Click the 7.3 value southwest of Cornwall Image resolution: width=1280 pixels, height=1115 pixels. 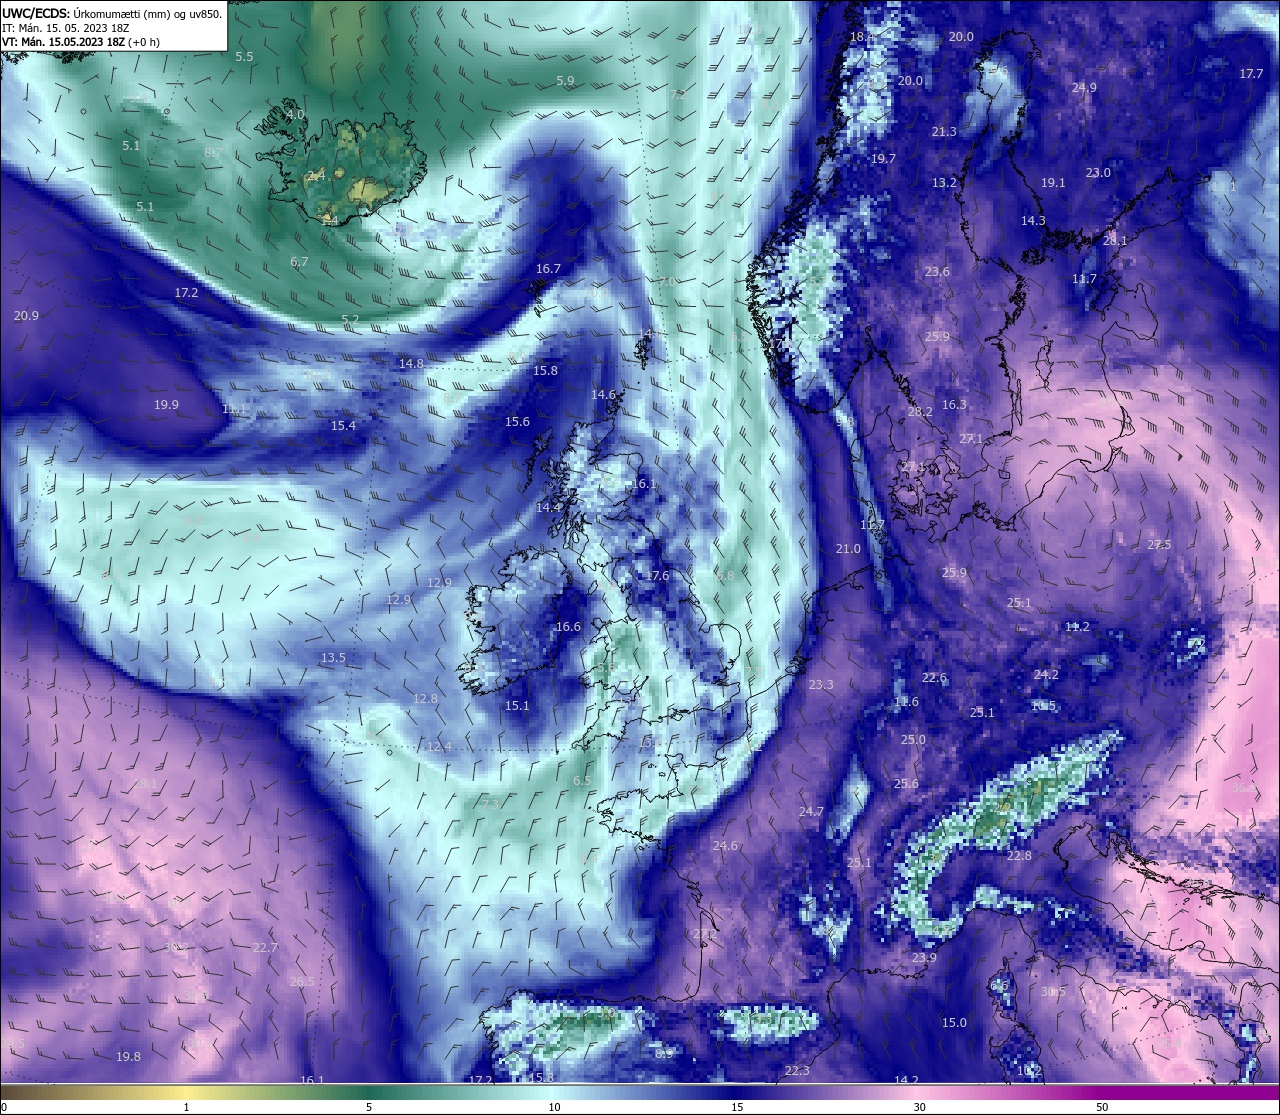tap(490, 804)
